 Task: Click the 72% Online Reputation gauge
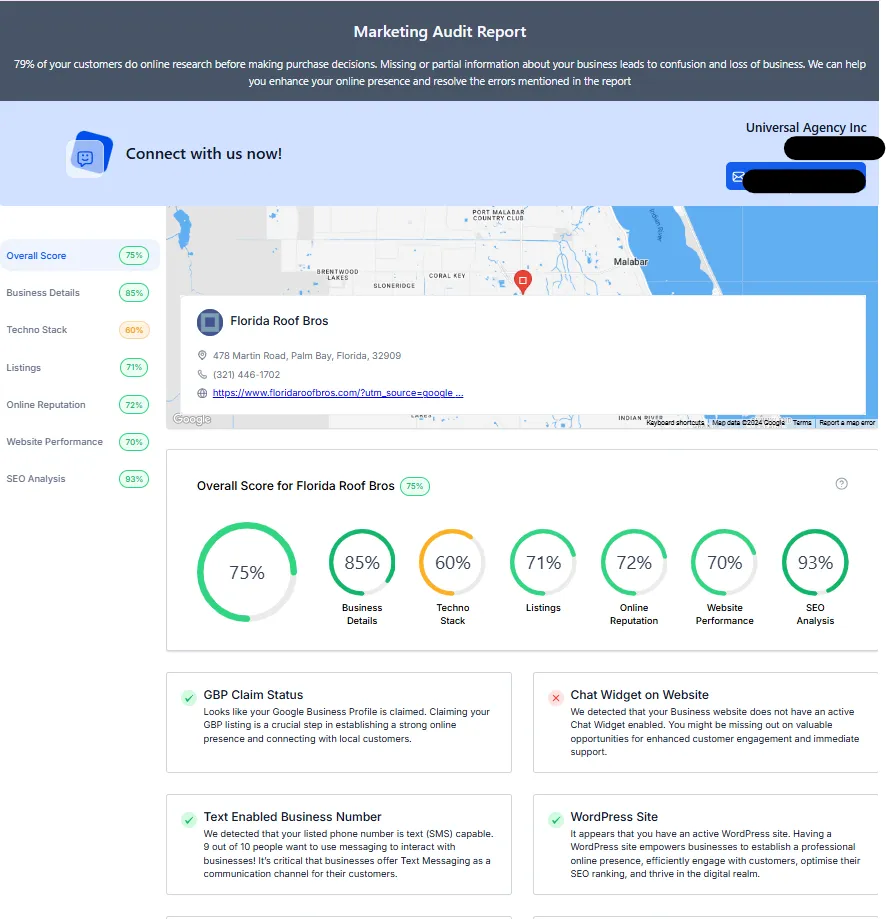[634, 563]
